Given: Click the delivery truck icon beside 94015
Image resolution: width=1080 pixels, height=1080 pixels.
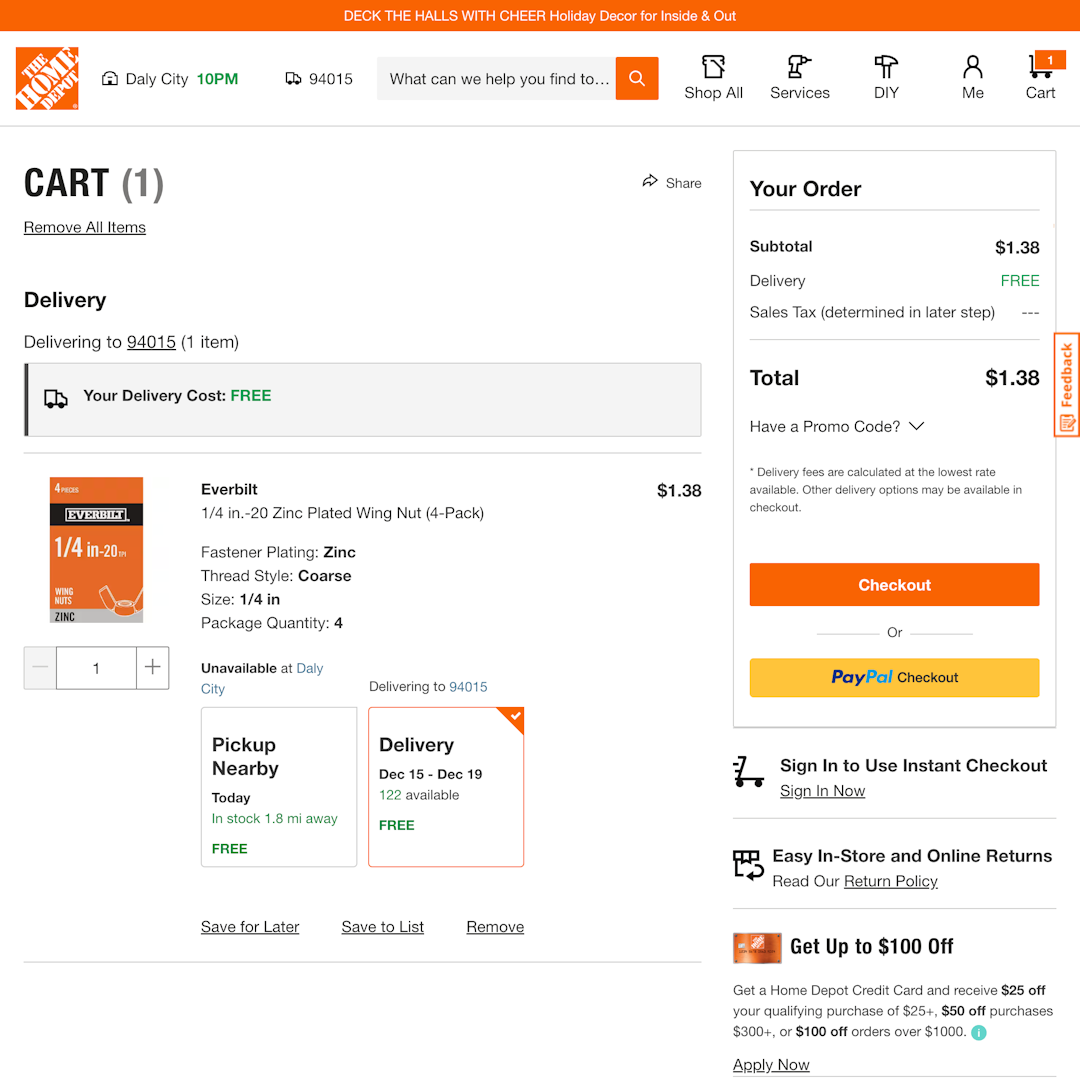Looking at the screenshot, I should click(x=291, y=78).
